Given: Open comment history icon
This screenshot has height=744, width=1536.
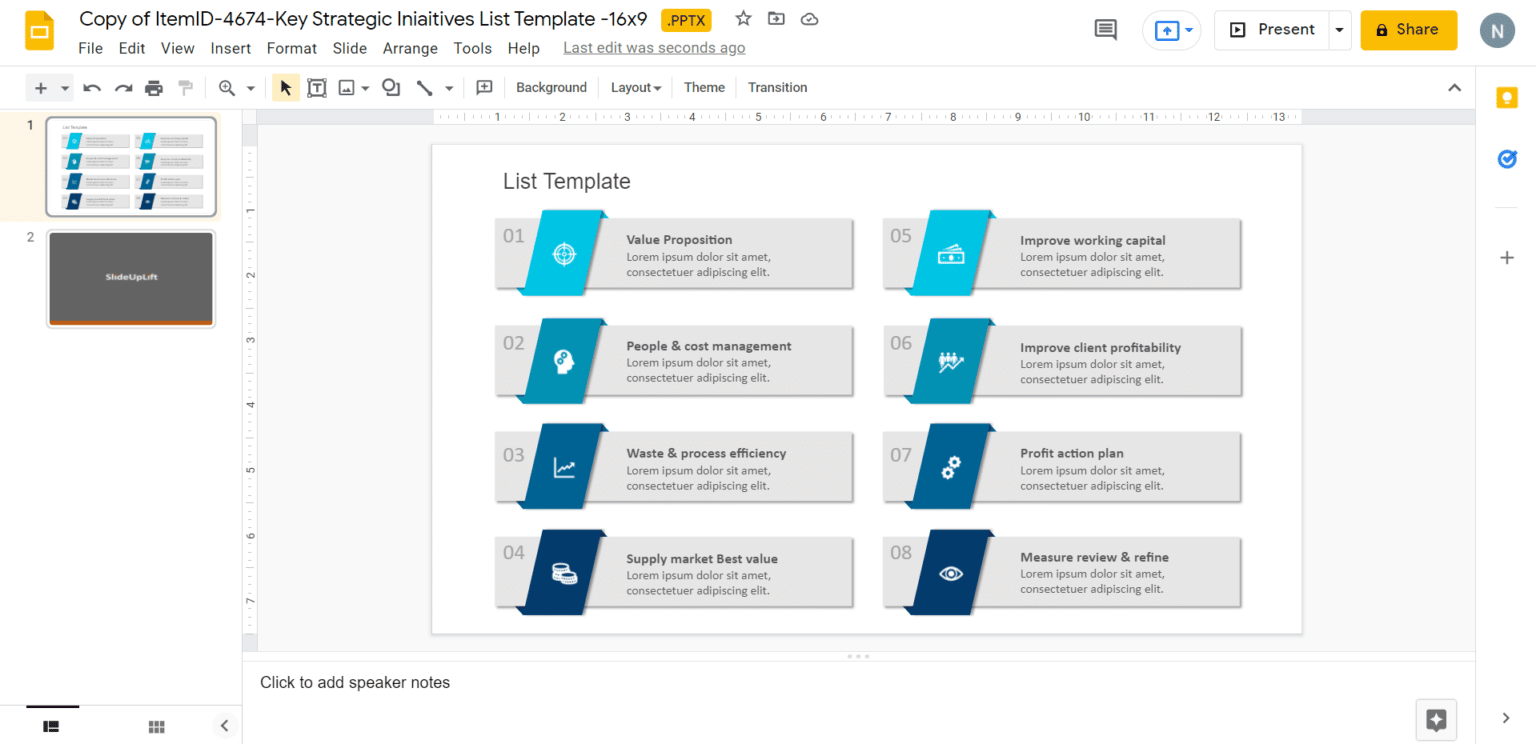Looking at the screenshot, I should (x=1105, y=30).
